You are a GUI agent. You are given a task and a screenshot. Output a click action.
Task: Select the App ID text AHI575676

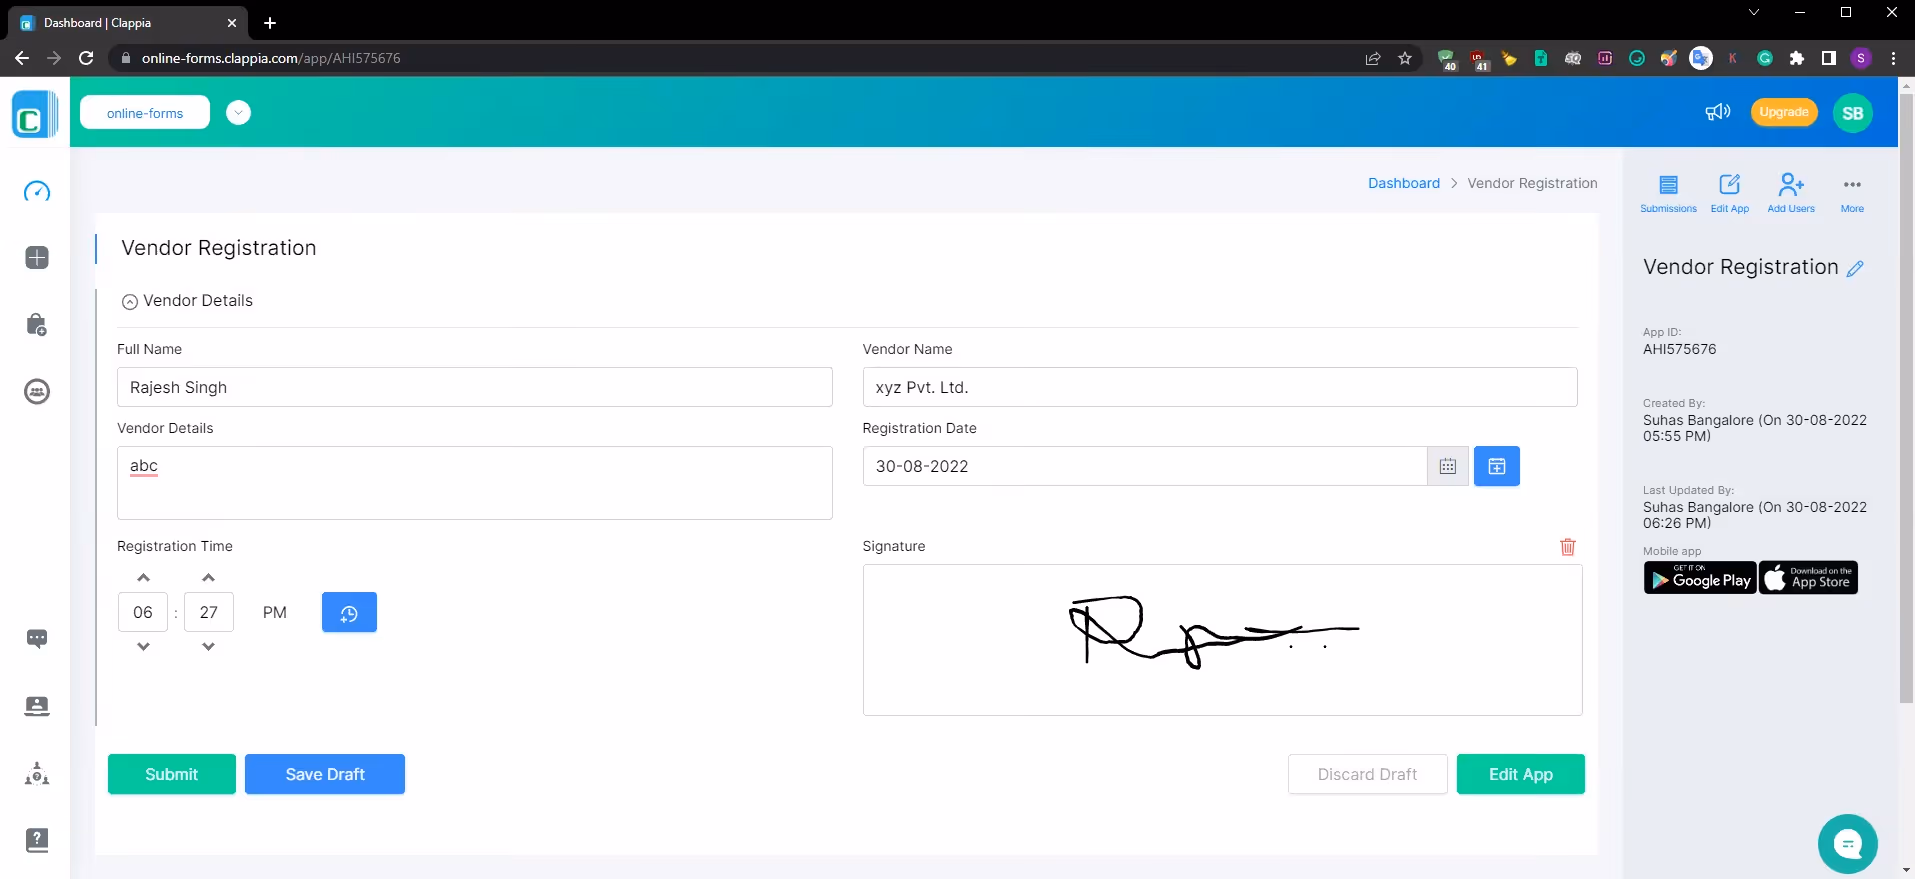pyautogui.click(x=1679, y=349)
